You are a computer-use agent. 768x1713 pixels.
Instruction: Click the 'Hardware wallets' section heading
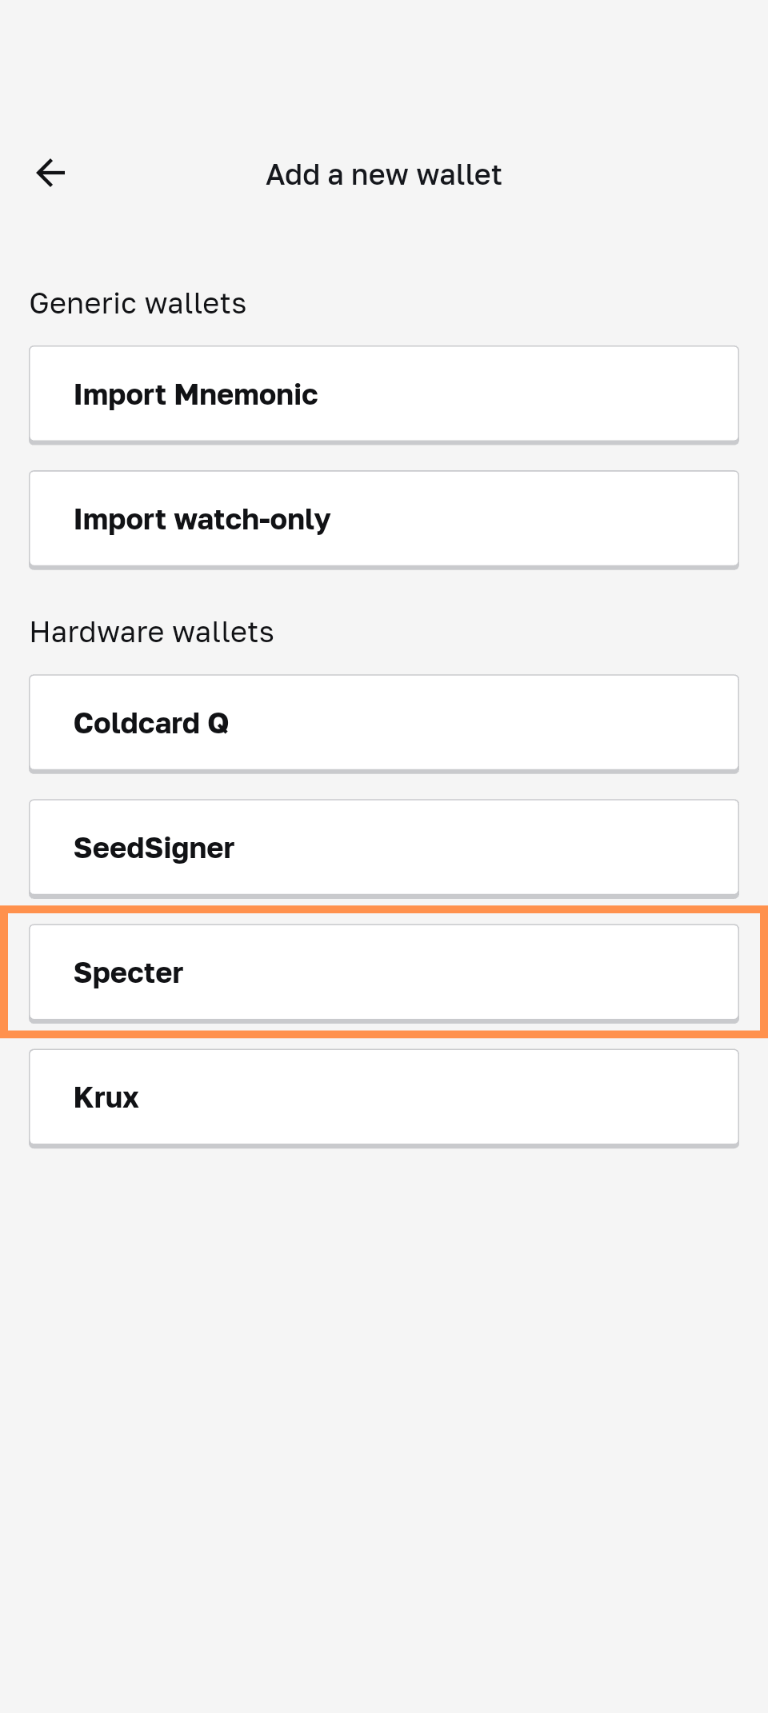(x=152, y=632)
